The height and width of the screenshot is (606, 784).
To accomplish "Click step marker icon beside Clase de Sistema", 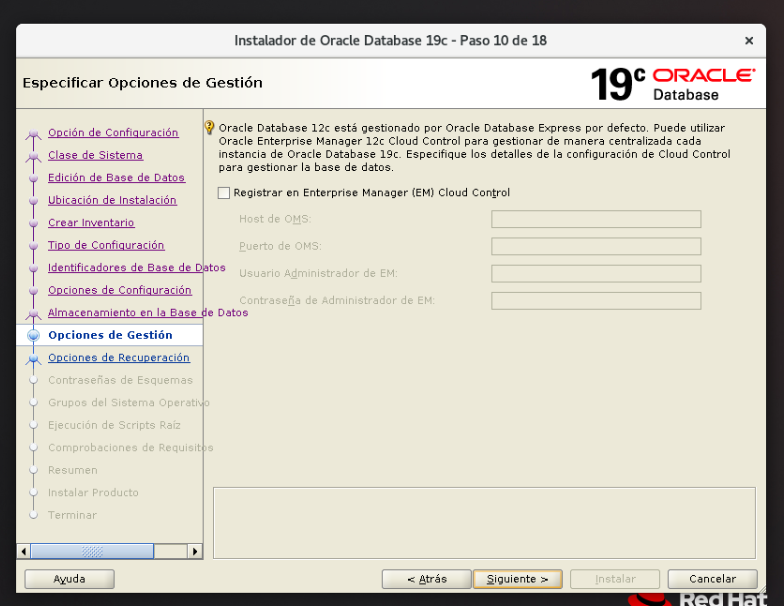I will tap(34, 156).
